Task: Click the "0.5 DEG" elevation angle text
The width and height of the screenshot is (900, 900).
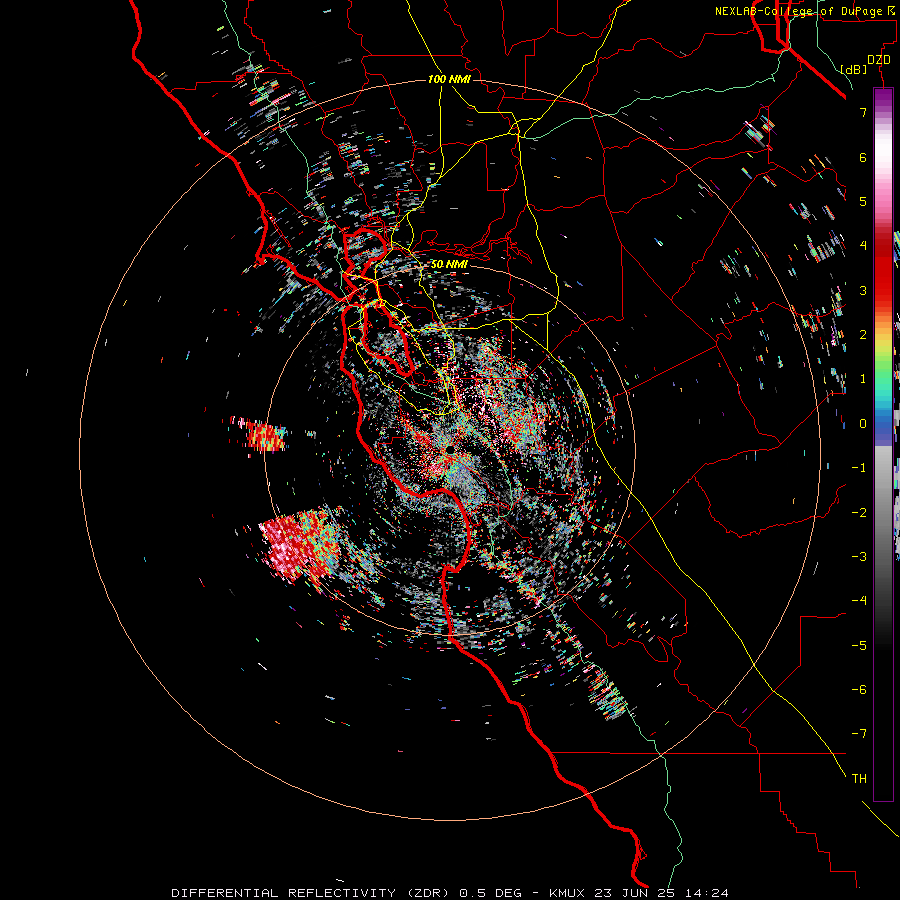Action: pos(491,893)
